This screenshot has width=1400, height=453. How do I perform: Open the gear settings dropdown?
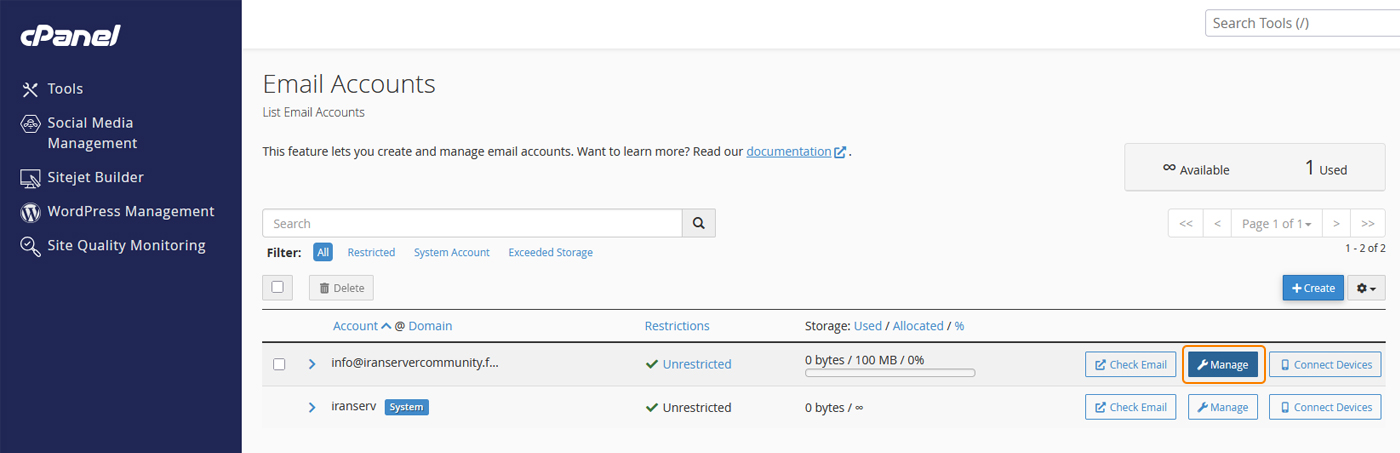(x=1366, y=288)
